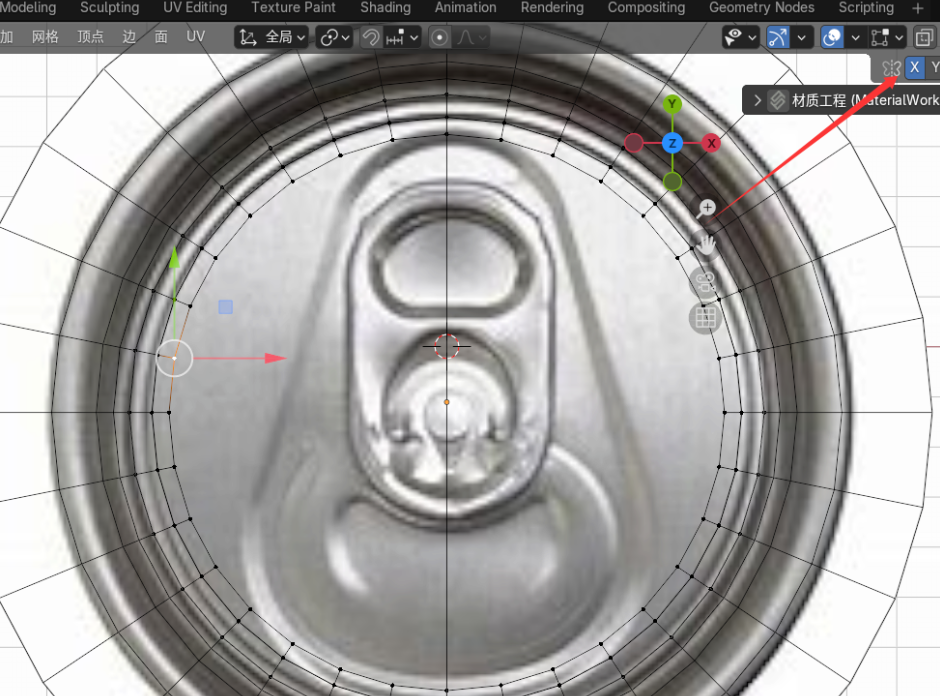
Task: Open 全局 transform orientation dropdown
Action: pyautogui.click(x=272, y=37)
